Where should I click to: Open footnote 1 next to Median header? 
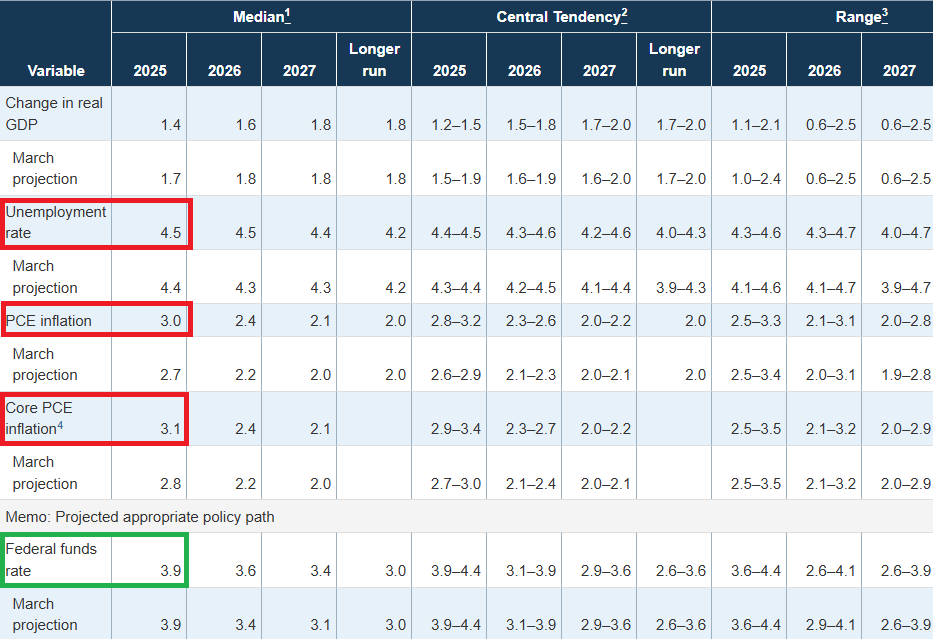pyautogui.click(x=286, y=15)
